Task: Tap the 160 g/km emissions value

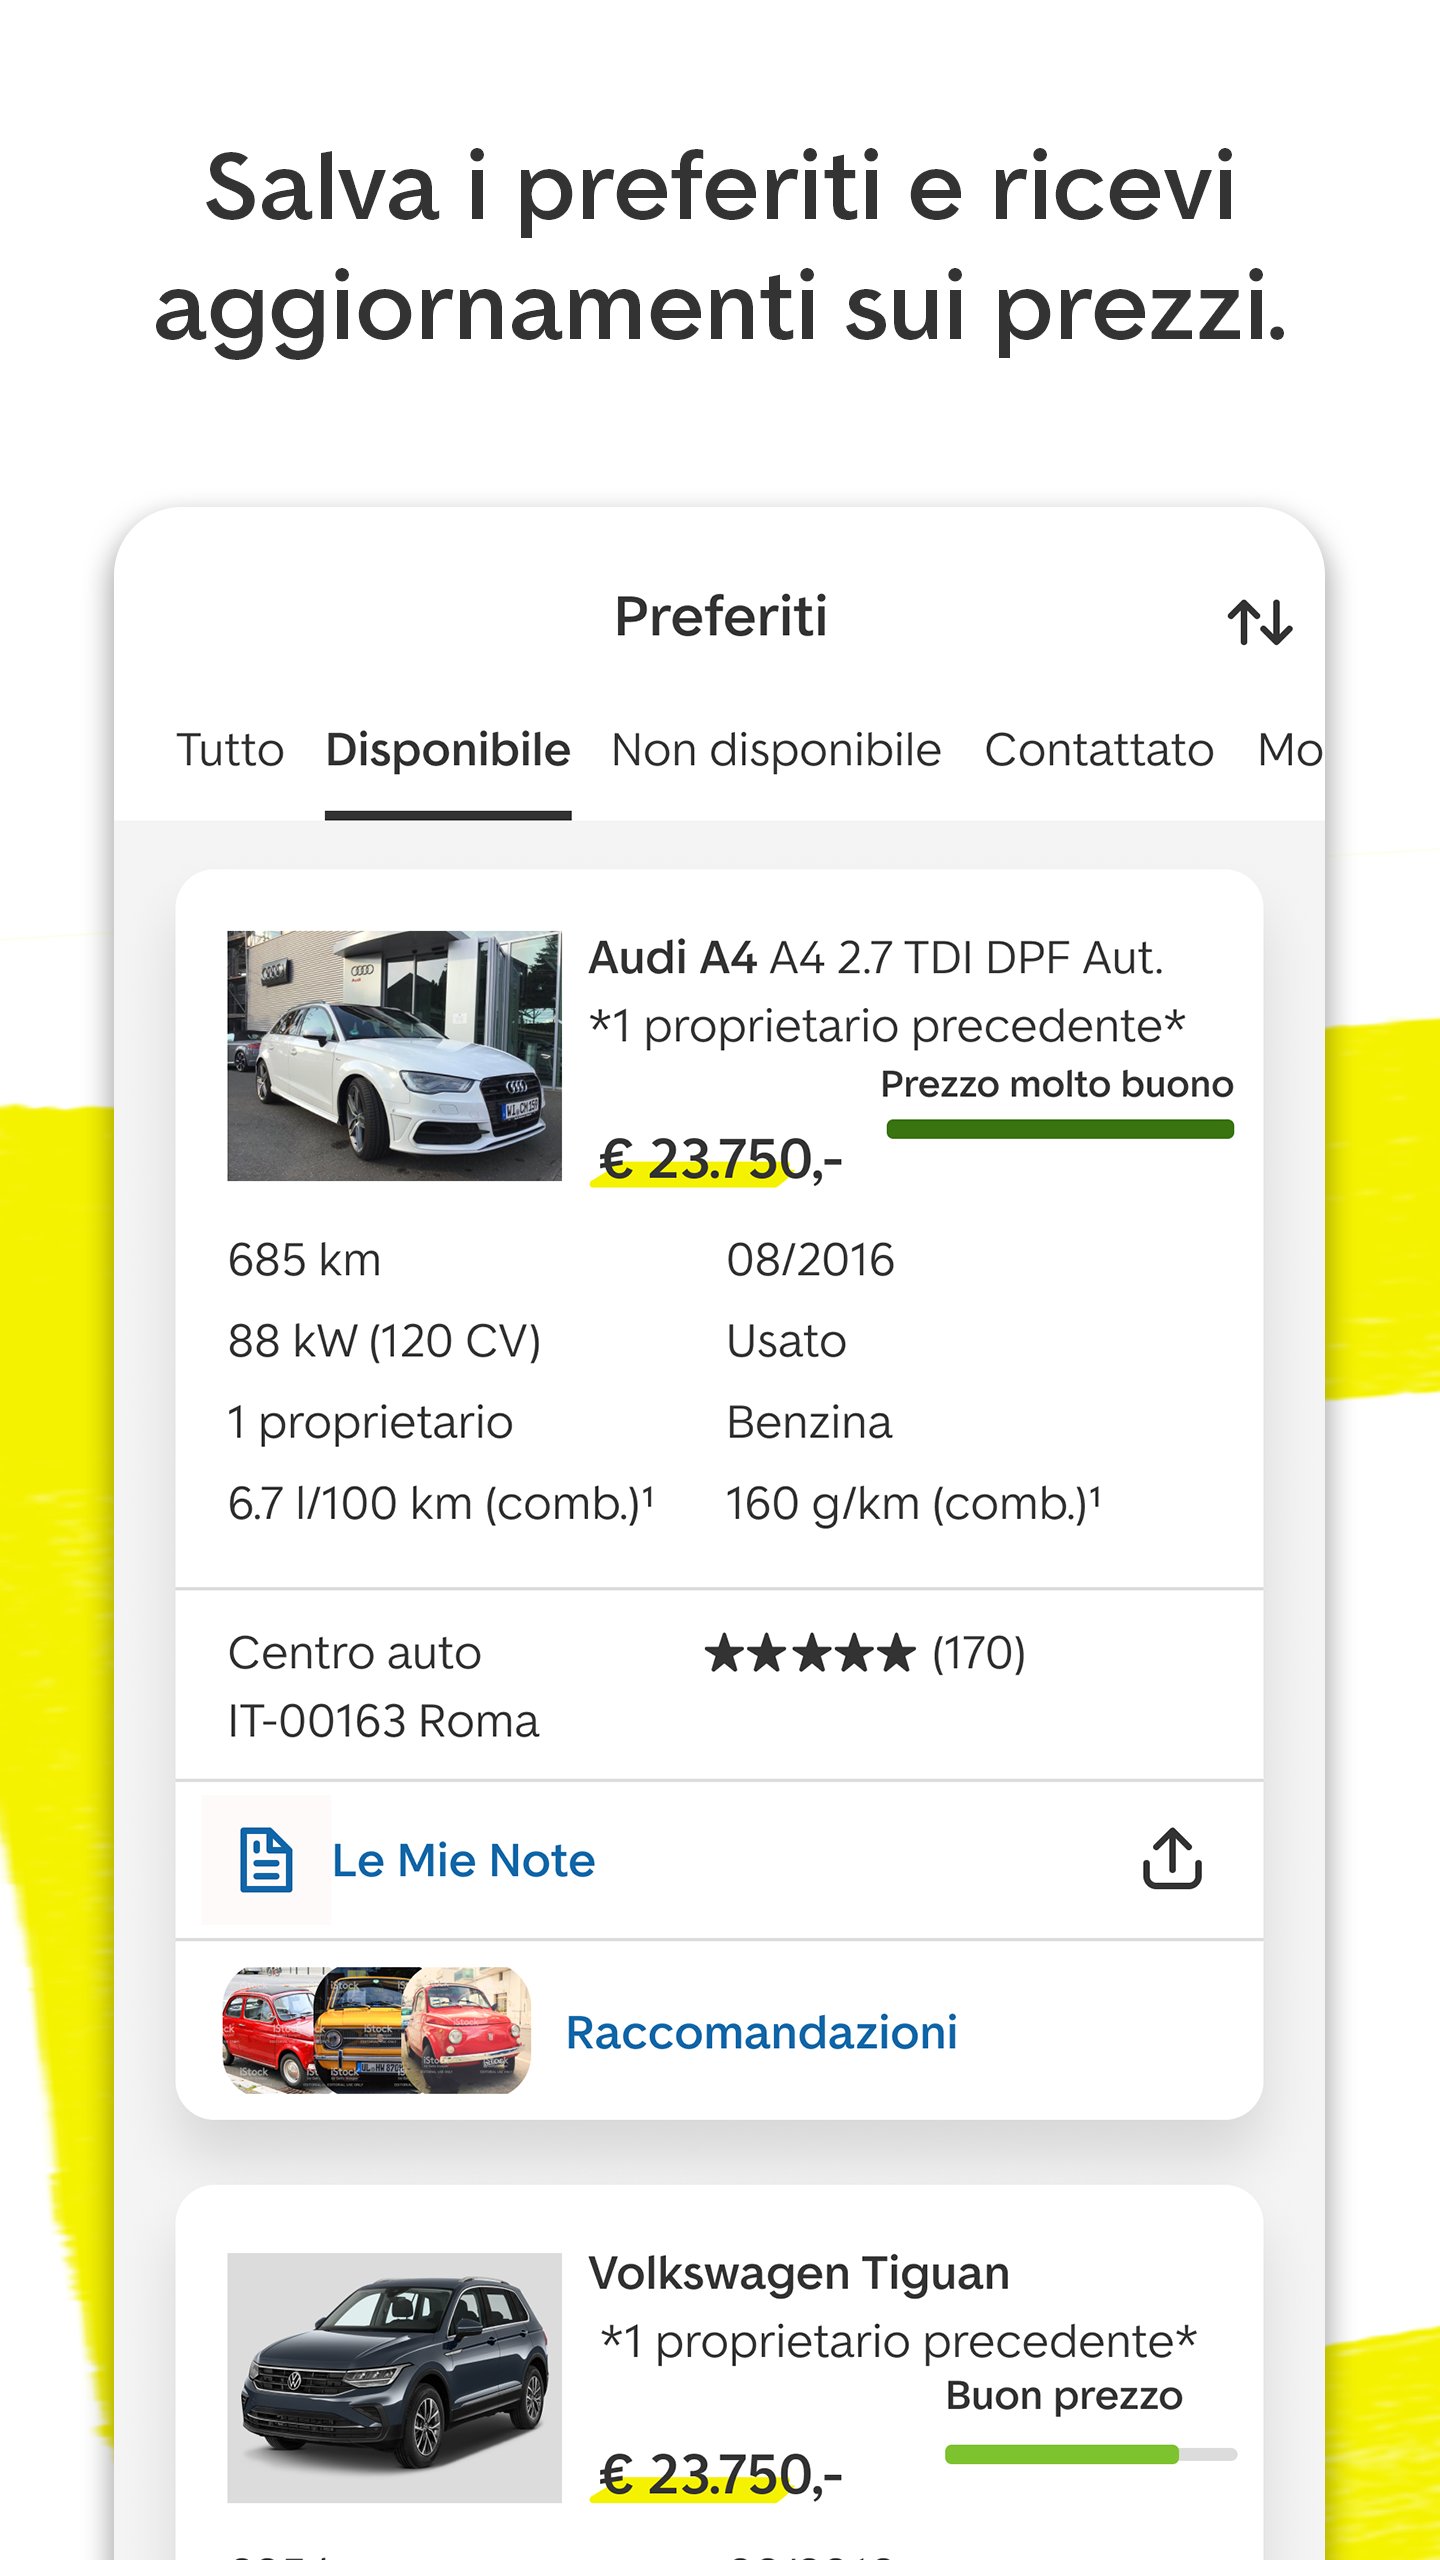Action: (913, 1503)
